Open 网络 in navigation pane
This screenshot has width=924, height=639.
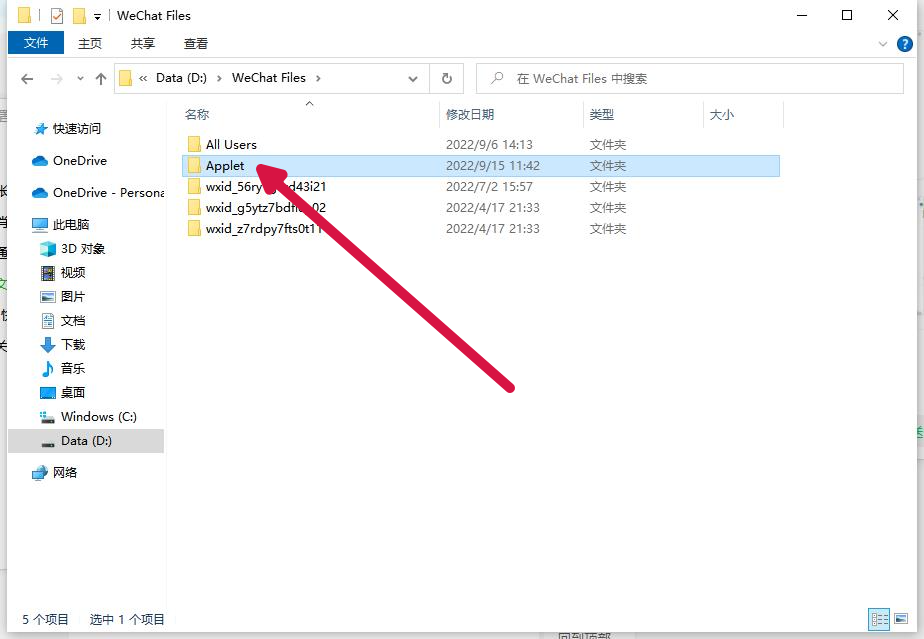pos(65,473)
